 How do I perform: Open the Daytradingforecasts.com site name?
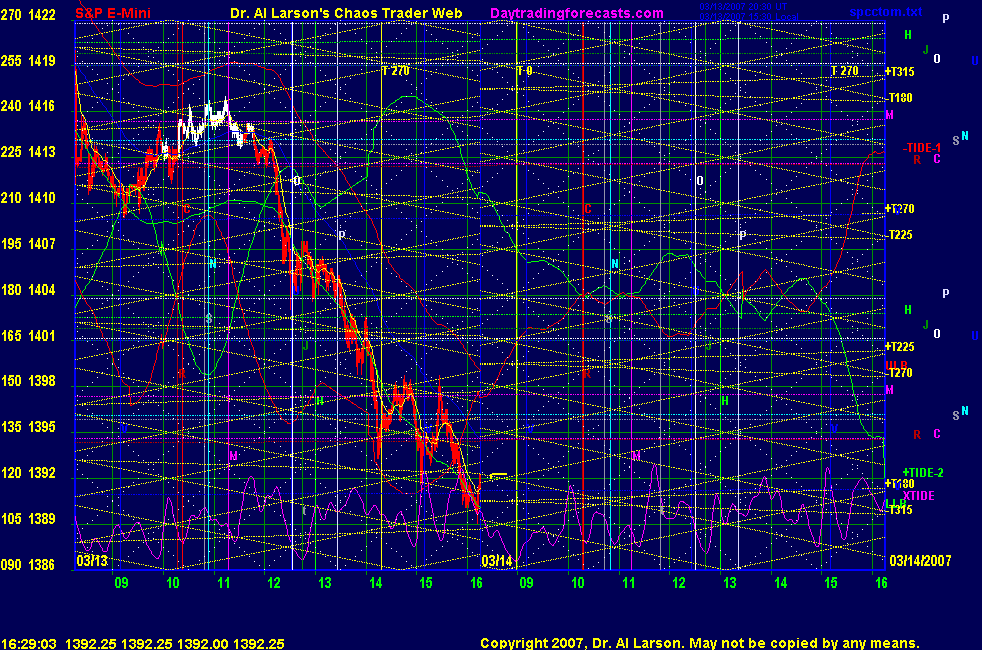(x=577, y=13)
